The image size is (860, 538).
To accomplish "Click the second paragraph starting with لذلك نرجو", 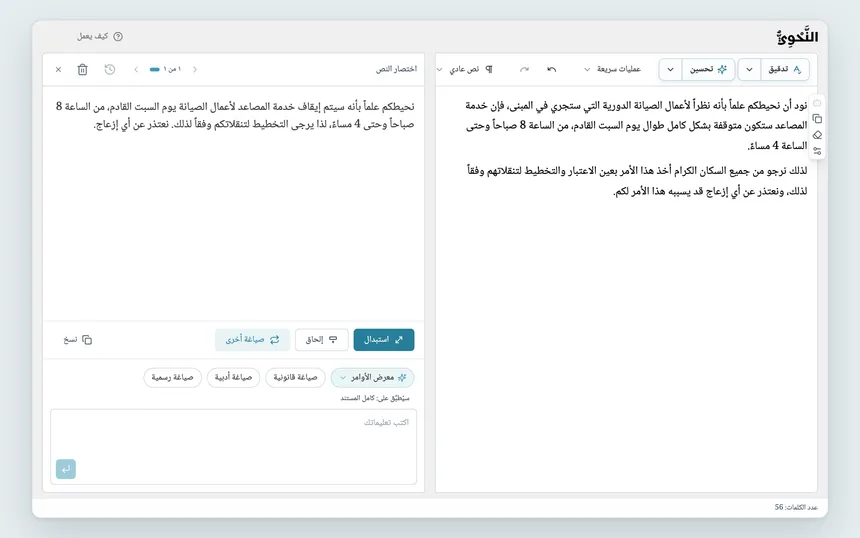I will point(637,181).
